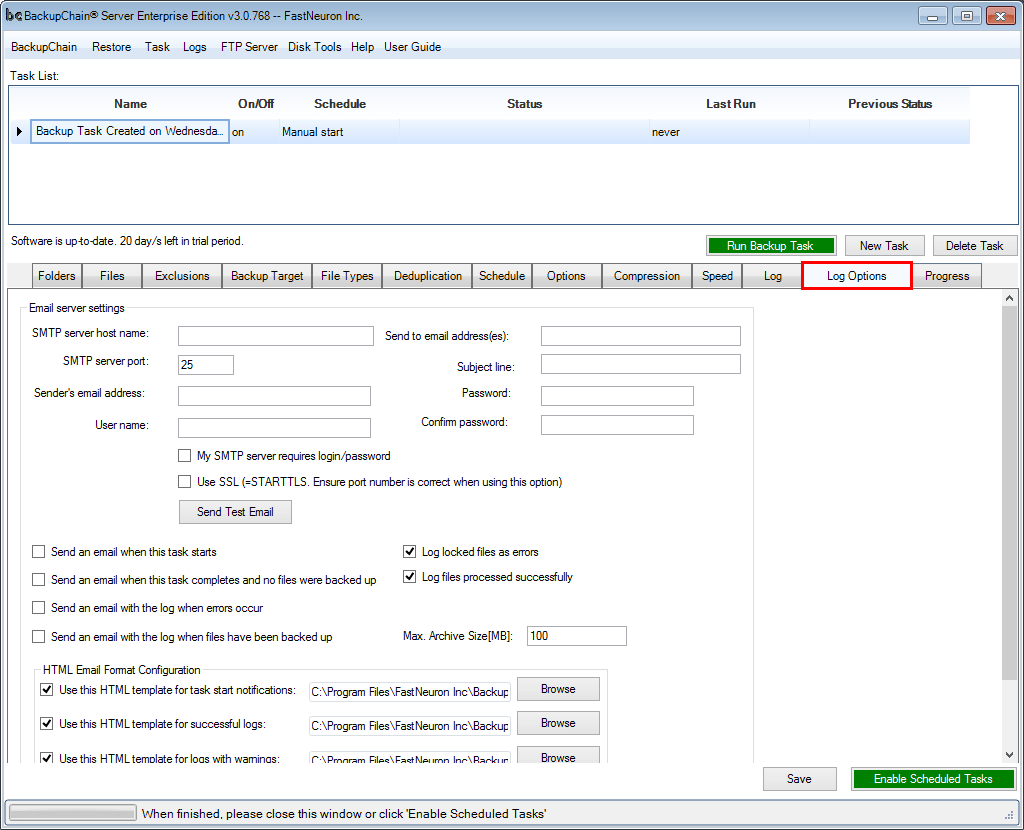1024x830 pixels.
Task: Click the User name field
Action: [x=274, y=428]
